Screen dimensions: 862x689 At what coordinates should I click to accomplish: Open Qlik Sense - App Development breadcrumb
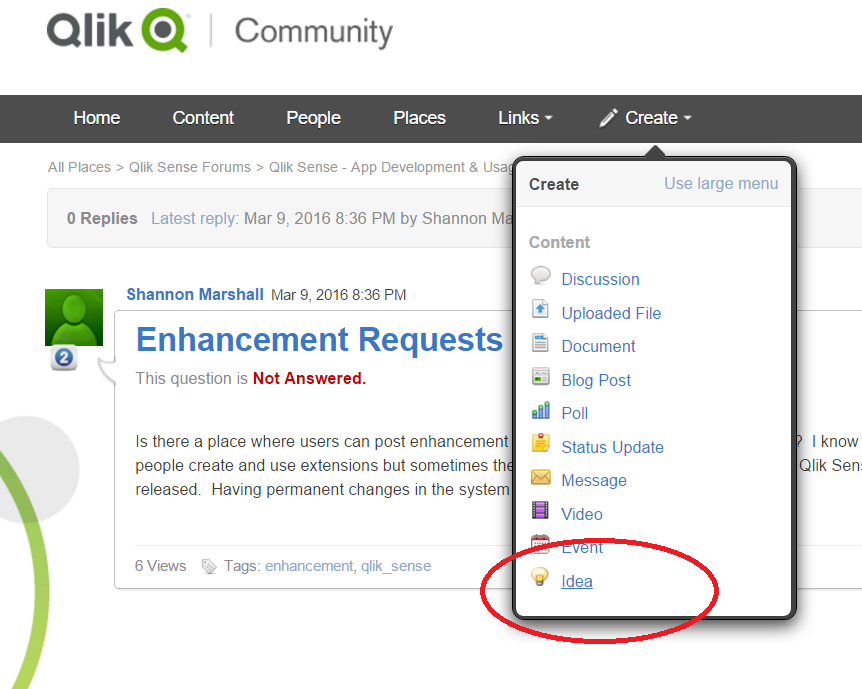pos(391,167)
